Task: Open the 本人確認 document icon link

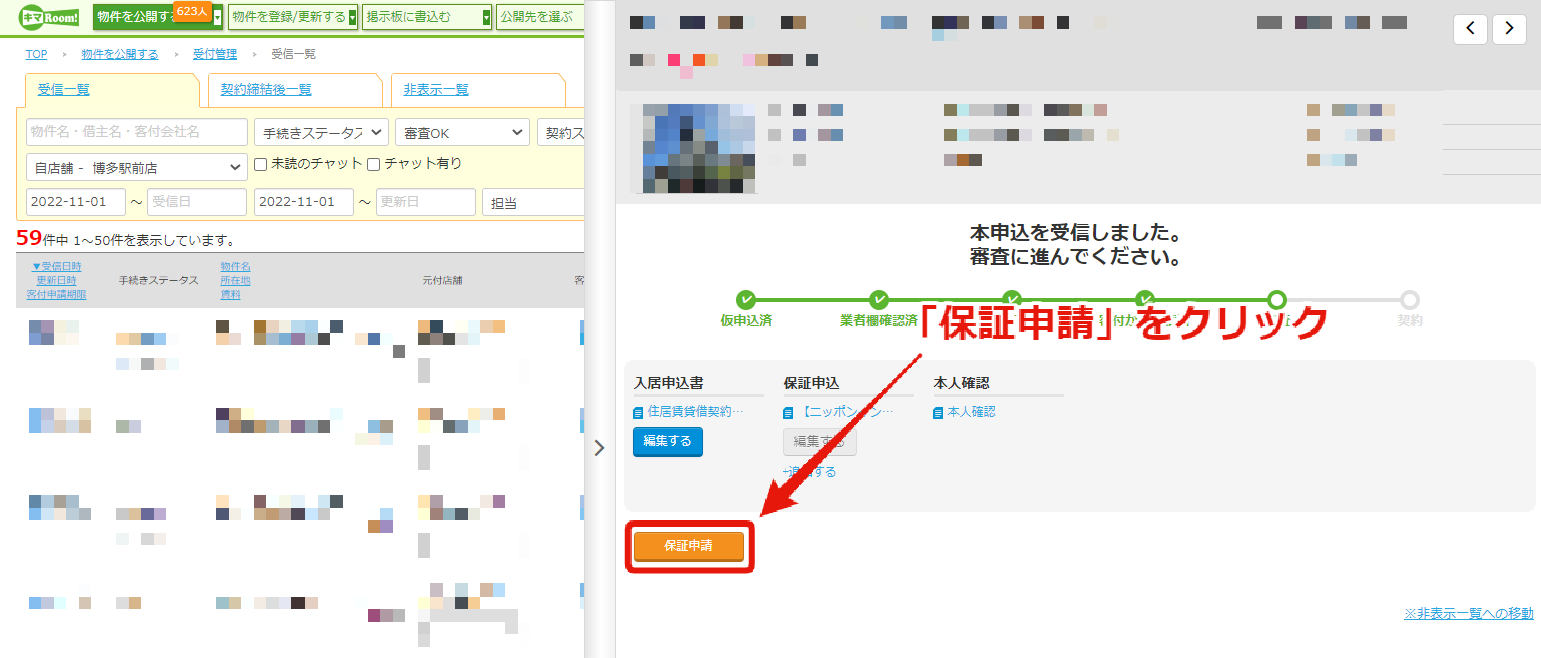Action: coord(938,412)
